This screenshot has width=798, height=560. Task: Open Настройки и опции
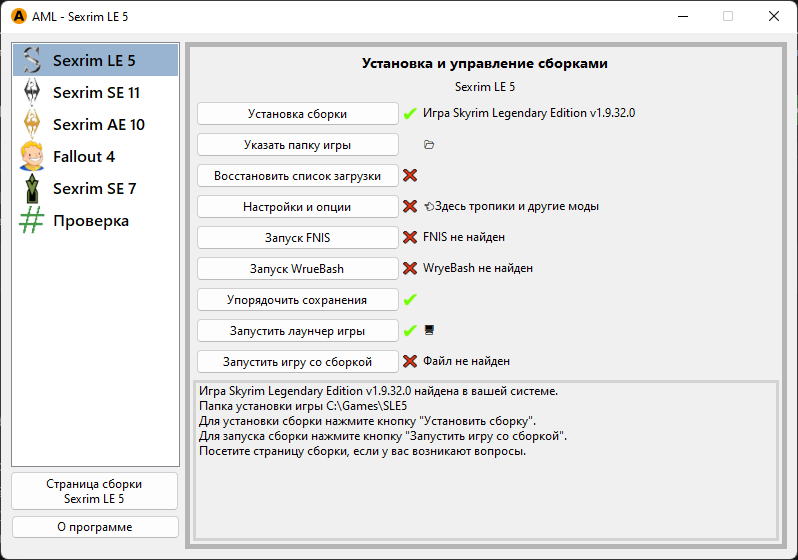click(297, 207)
